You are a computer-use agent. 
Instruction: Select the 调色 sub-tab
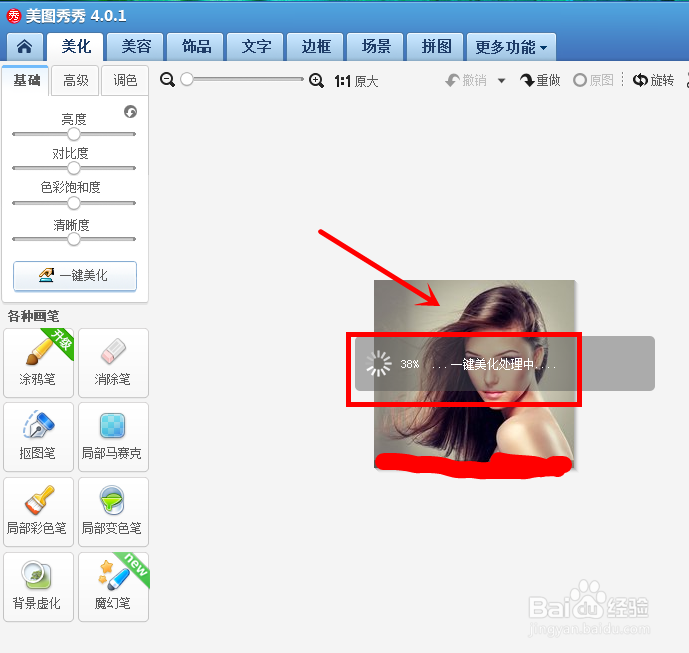point(125,80)
